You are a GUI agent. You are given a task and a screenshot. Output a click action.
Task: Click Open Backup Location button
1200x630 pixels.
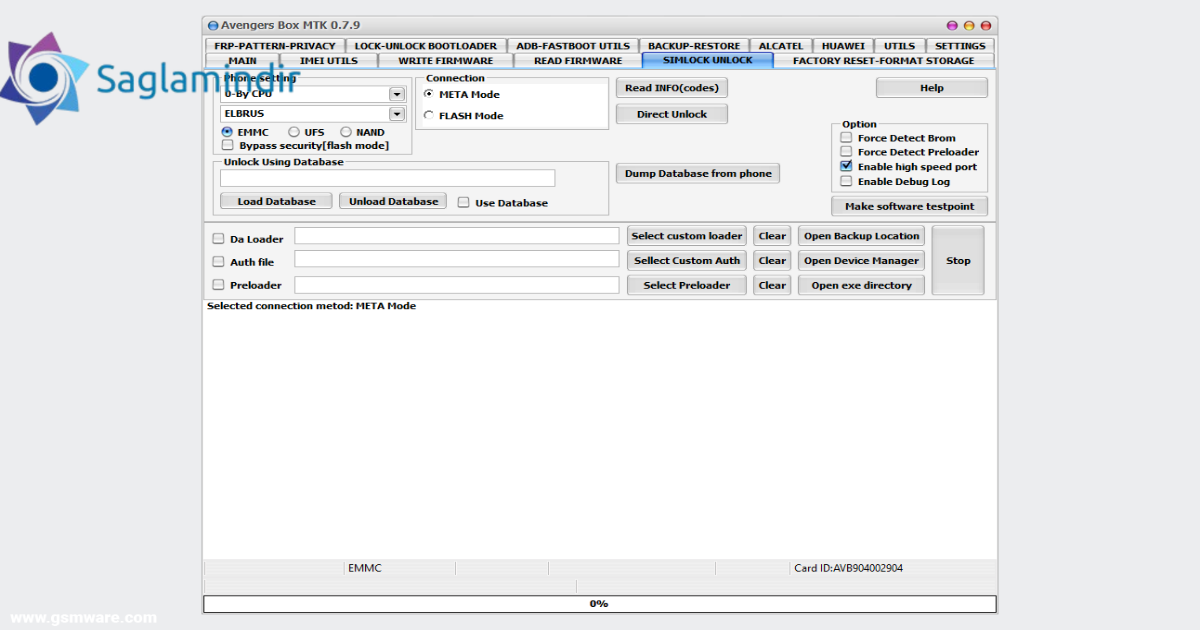tap(862, 236)
